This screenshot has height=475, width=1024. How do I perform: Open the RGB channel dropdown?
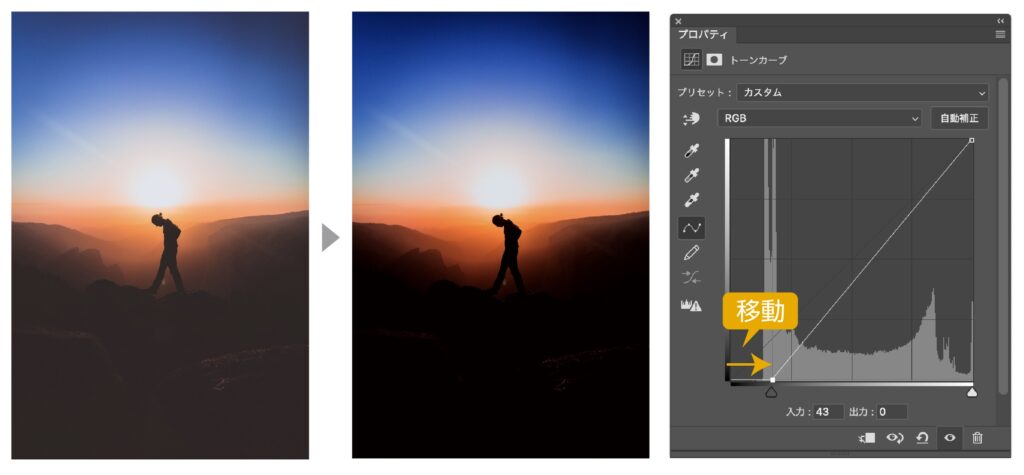tap(820, 119)
